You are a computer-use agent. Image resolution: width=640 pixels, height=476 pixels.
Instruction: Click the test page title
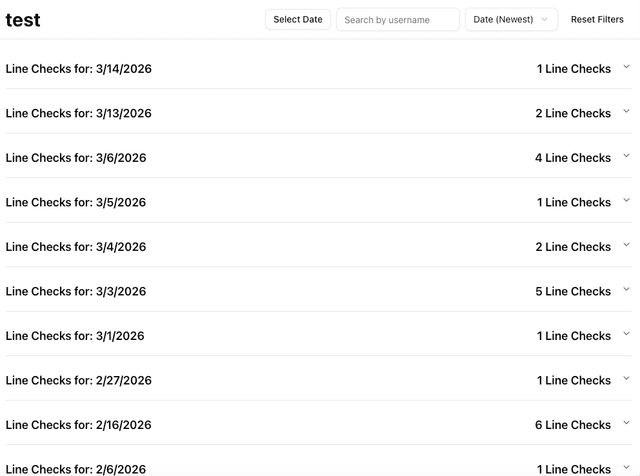coord(23,20)
